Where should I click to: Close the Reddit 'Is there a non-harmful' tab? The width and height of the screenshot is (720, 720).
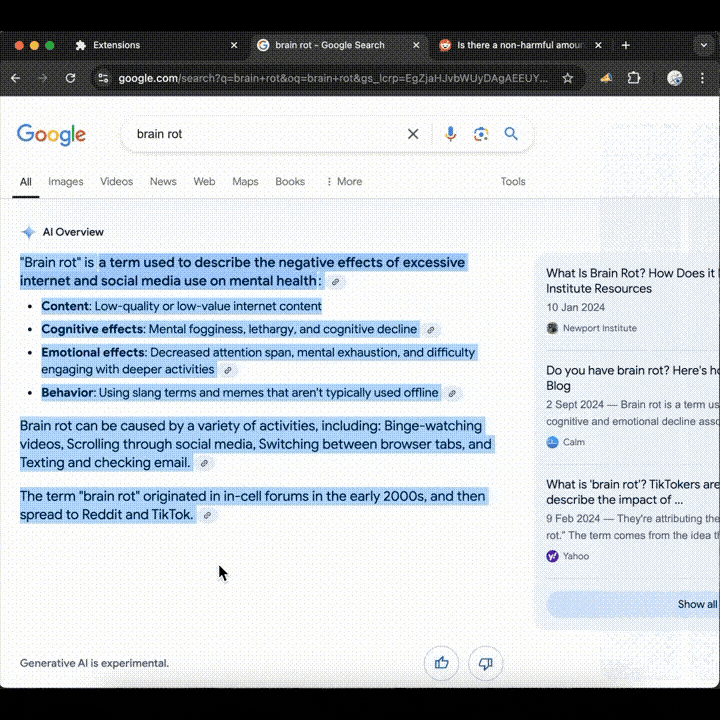coord(598,45)
